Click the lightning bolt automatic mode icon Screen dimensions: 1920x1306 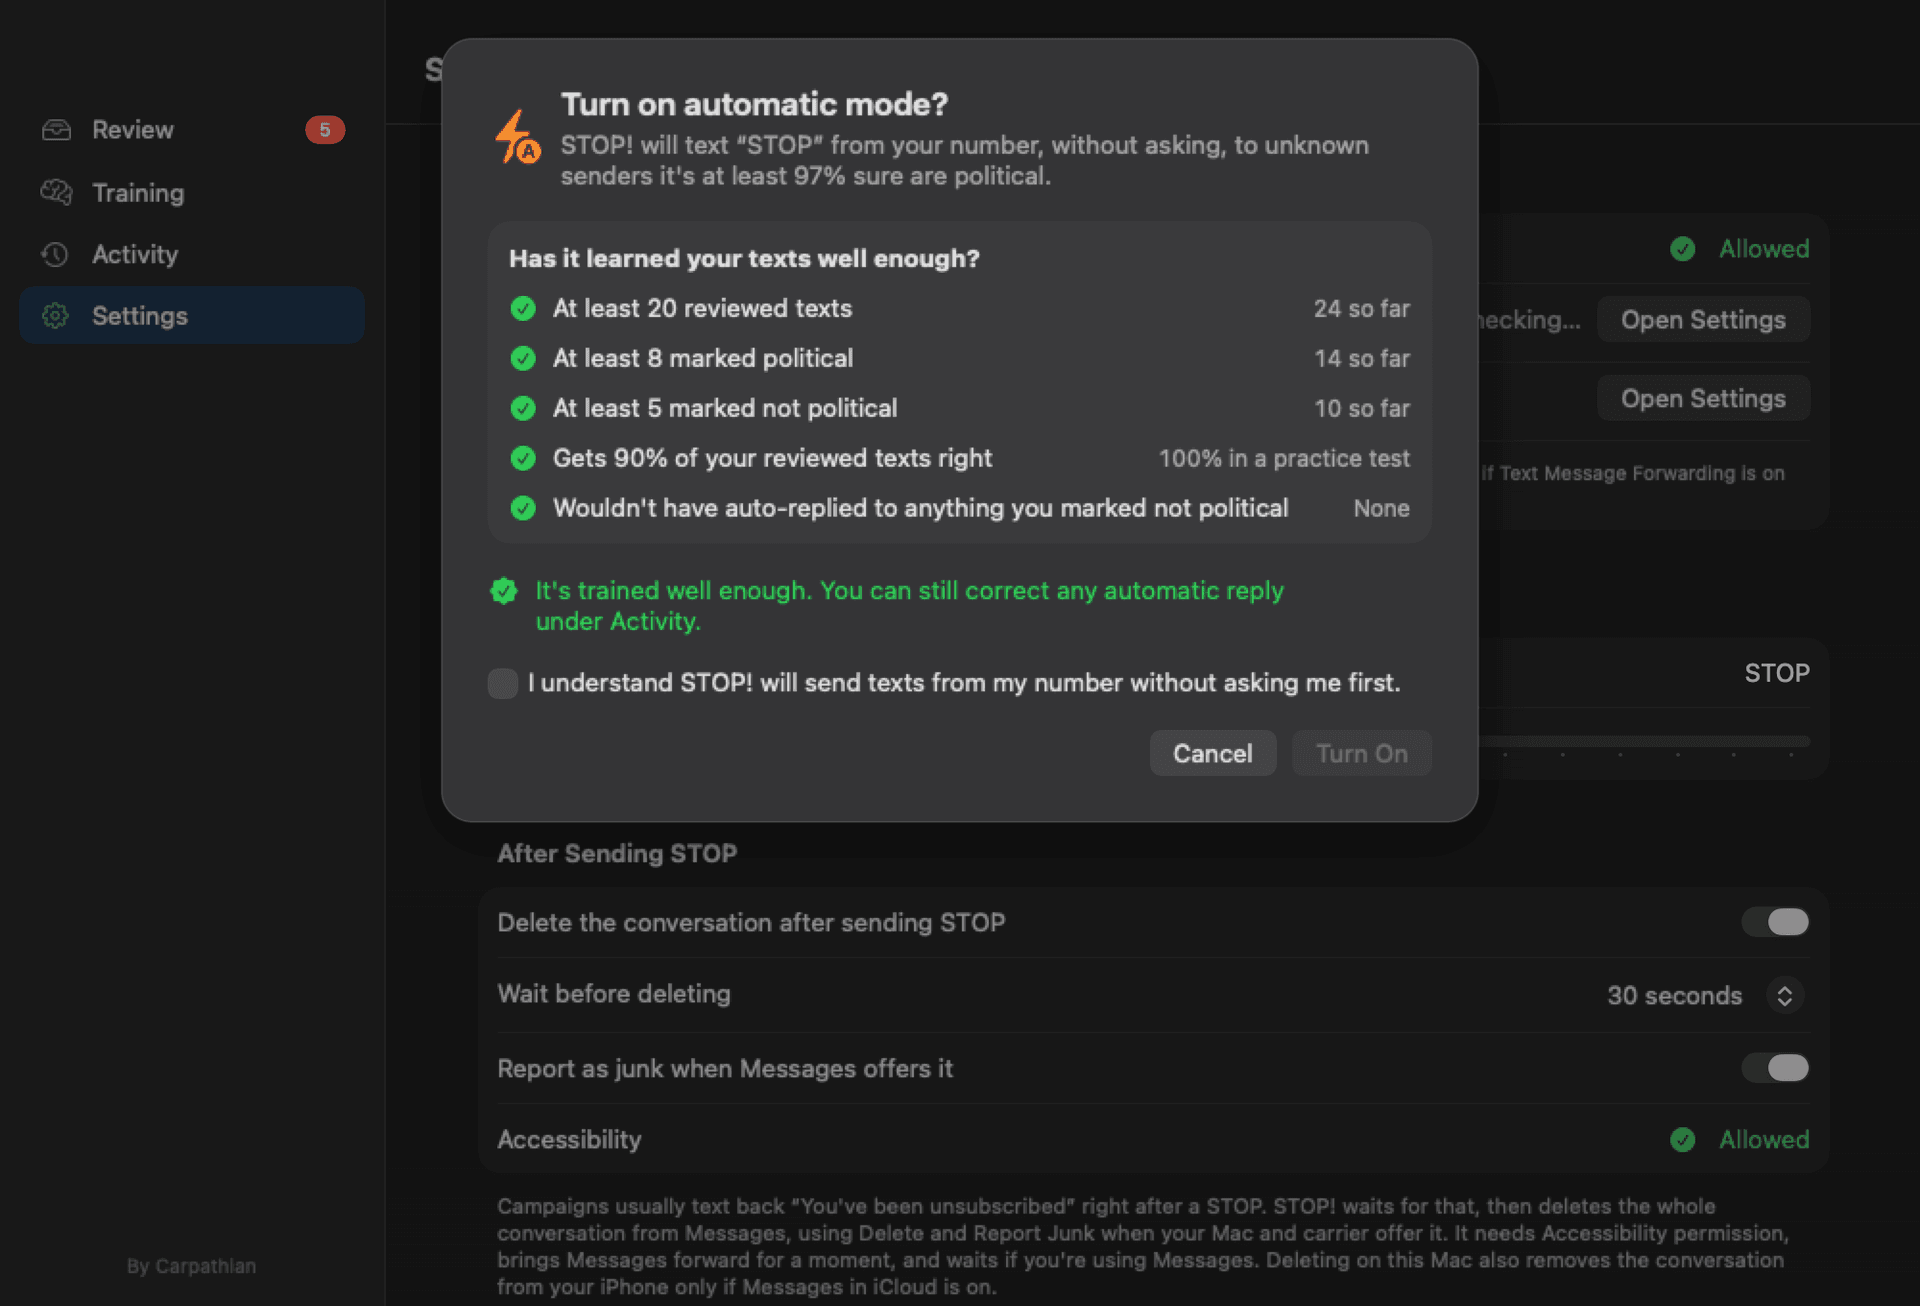[x=518, y=137]
